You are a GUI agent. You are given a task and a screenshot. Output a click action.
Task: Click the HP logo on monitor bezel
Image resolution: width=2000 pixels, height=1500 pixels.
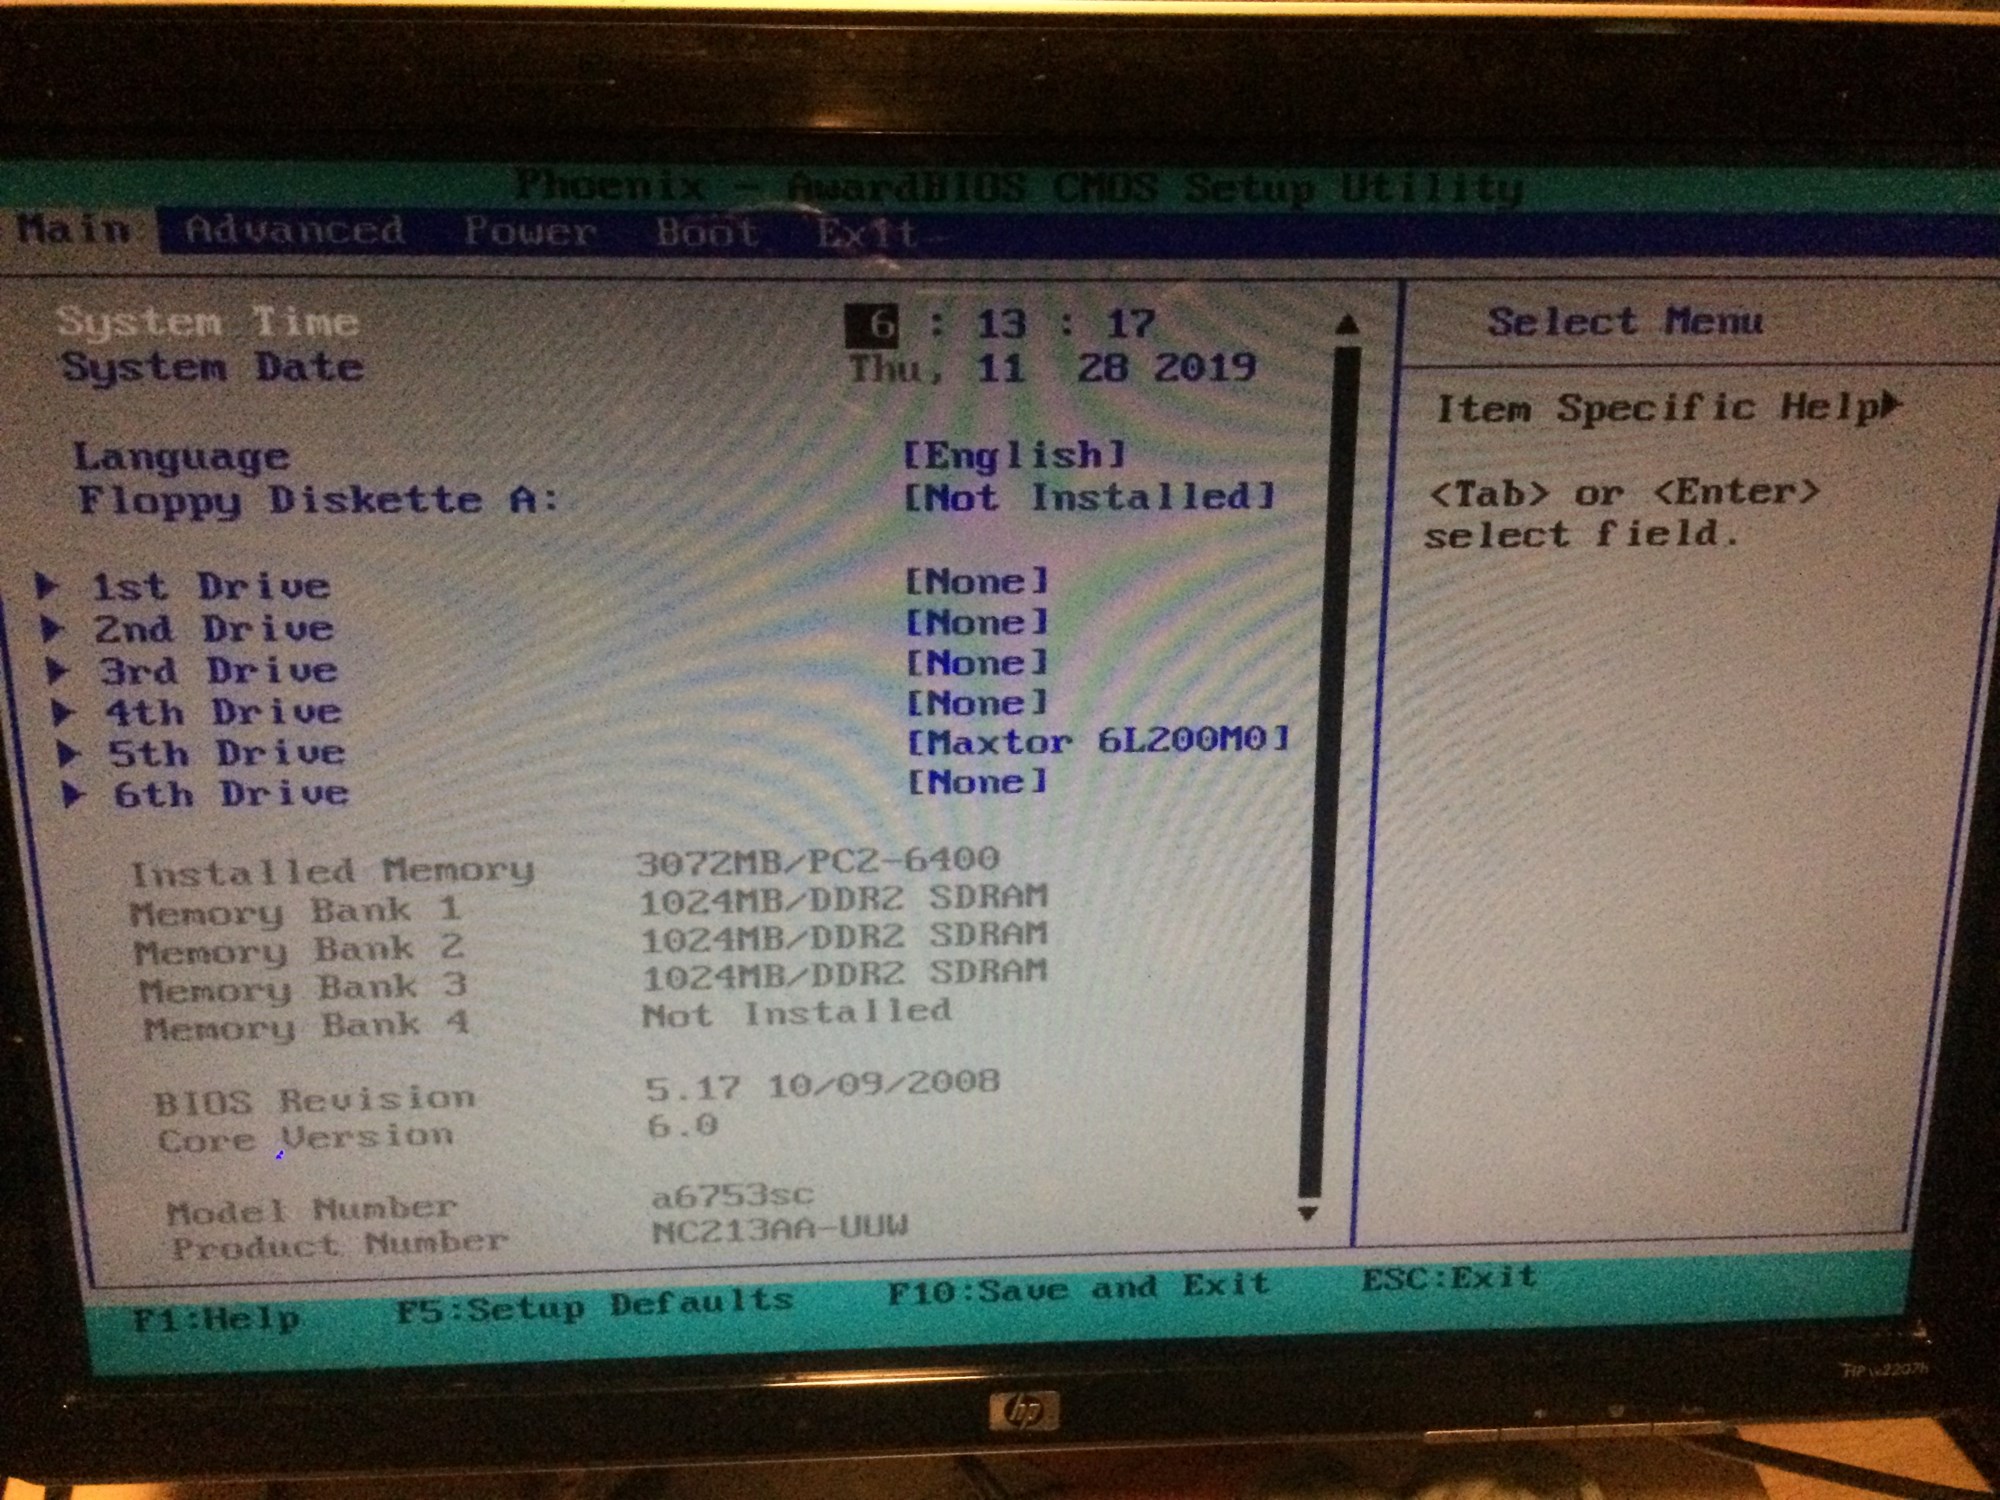(1022, 1412)
